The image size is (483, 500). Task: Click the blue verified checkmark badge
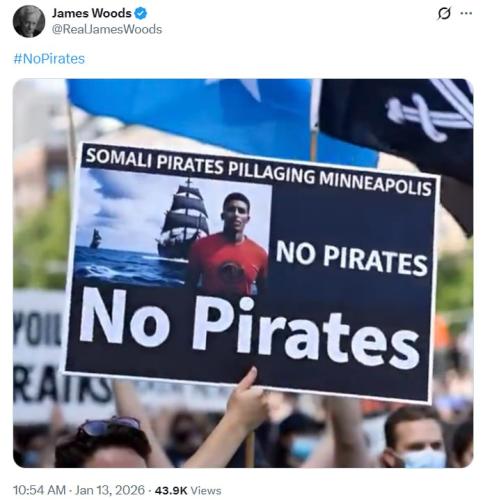(140, 13)
